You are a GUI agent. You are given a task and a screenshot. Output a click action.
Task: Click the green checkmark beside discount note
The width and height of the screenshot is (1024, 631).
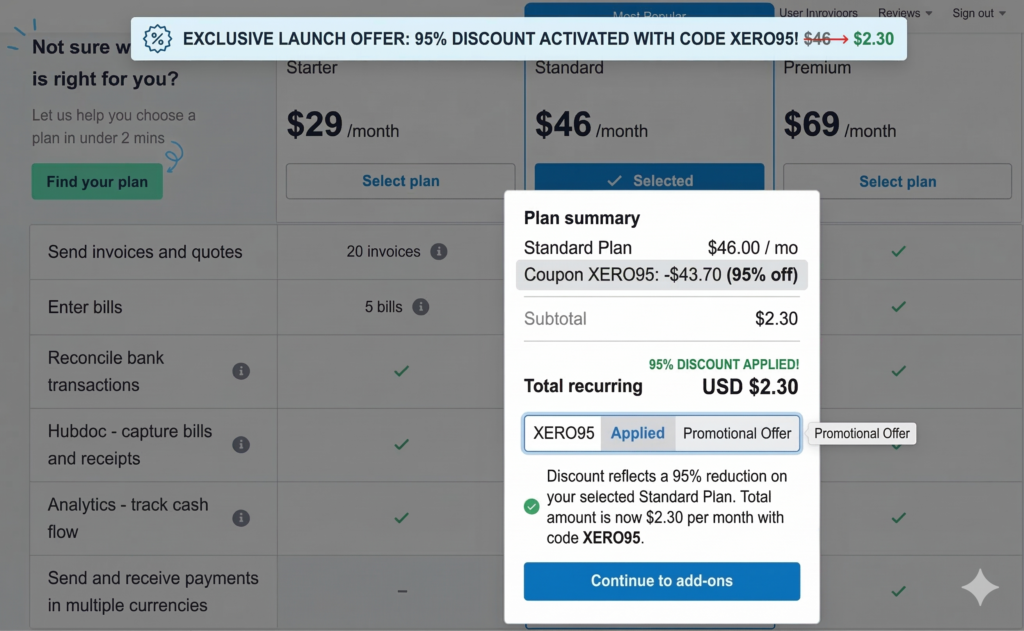[532, 507]
